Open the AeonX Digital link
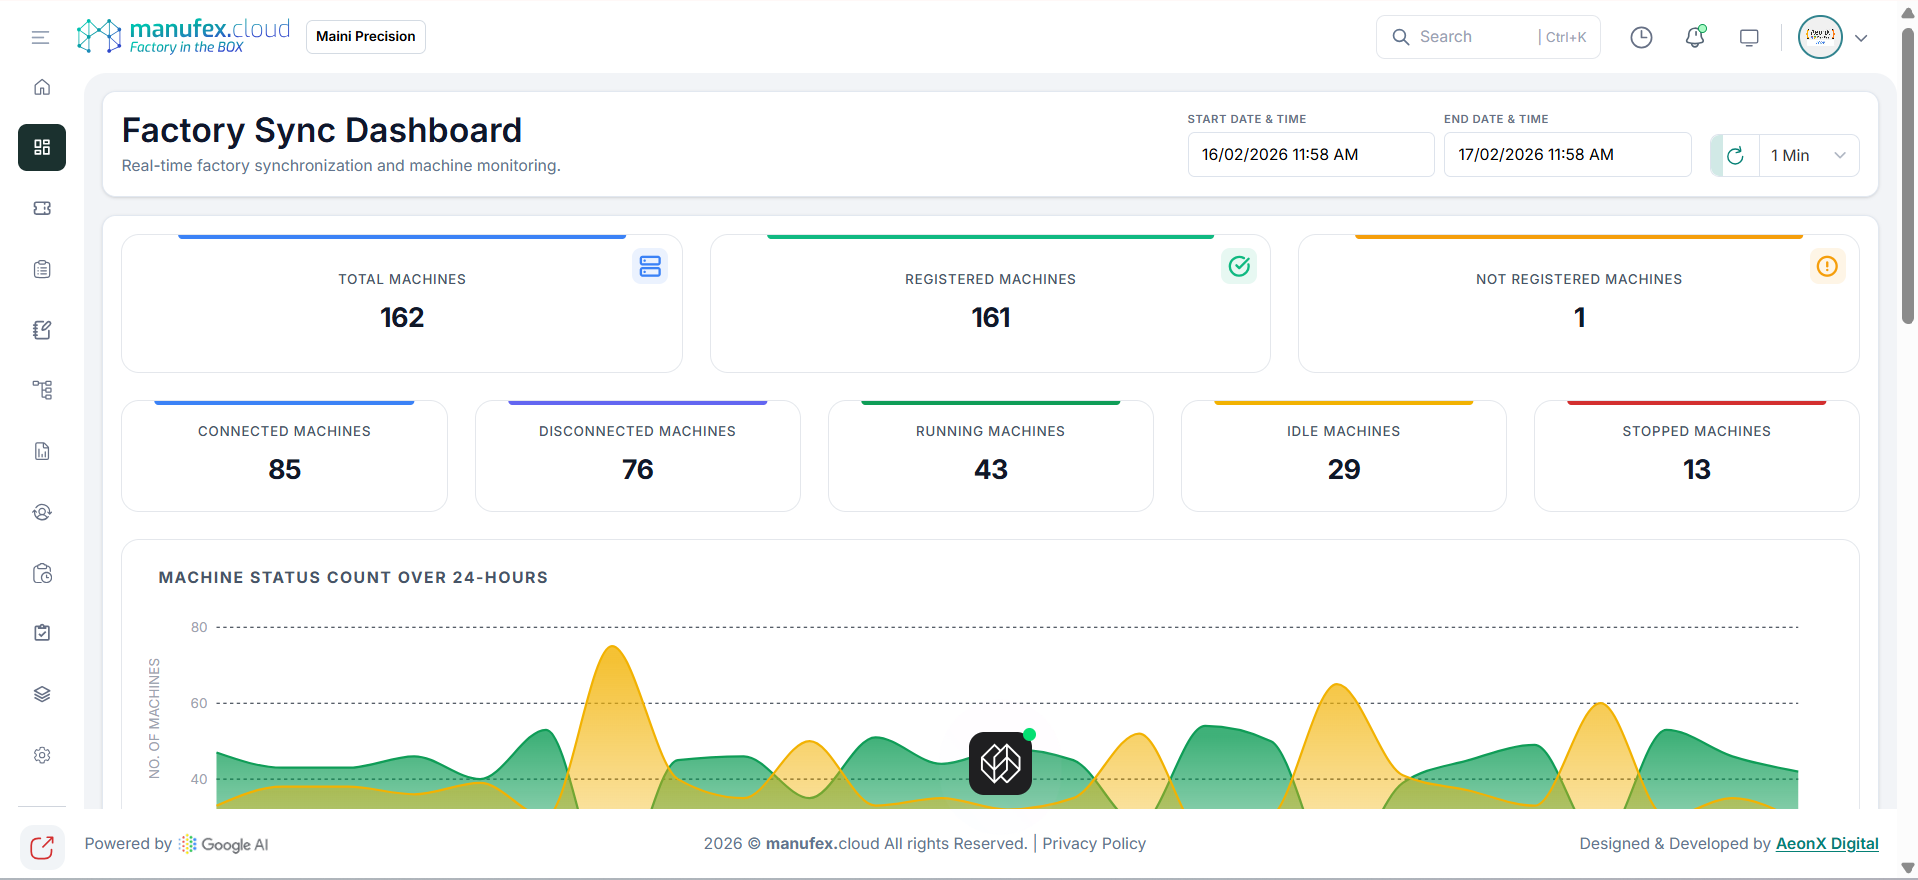1918x880 pixels. pyautogui.click(x=1827, y=843)
